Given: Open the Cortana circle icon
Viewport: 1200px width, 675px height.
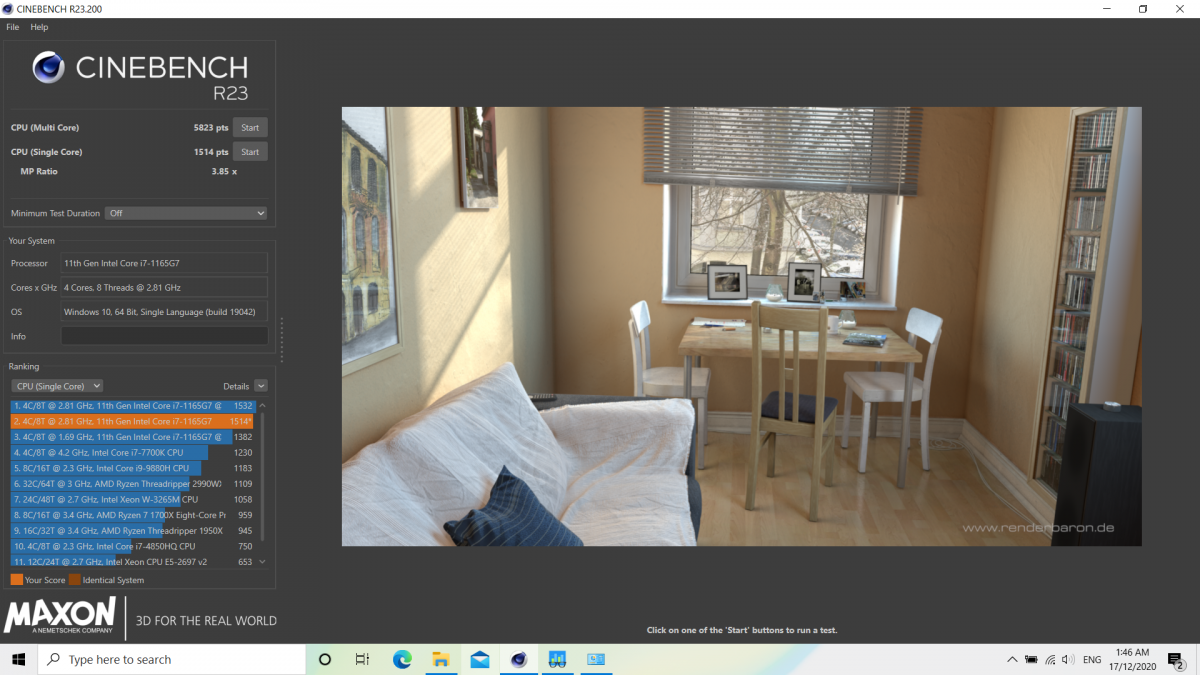Looking at the screenshot, I should click(x=325, y=659).
